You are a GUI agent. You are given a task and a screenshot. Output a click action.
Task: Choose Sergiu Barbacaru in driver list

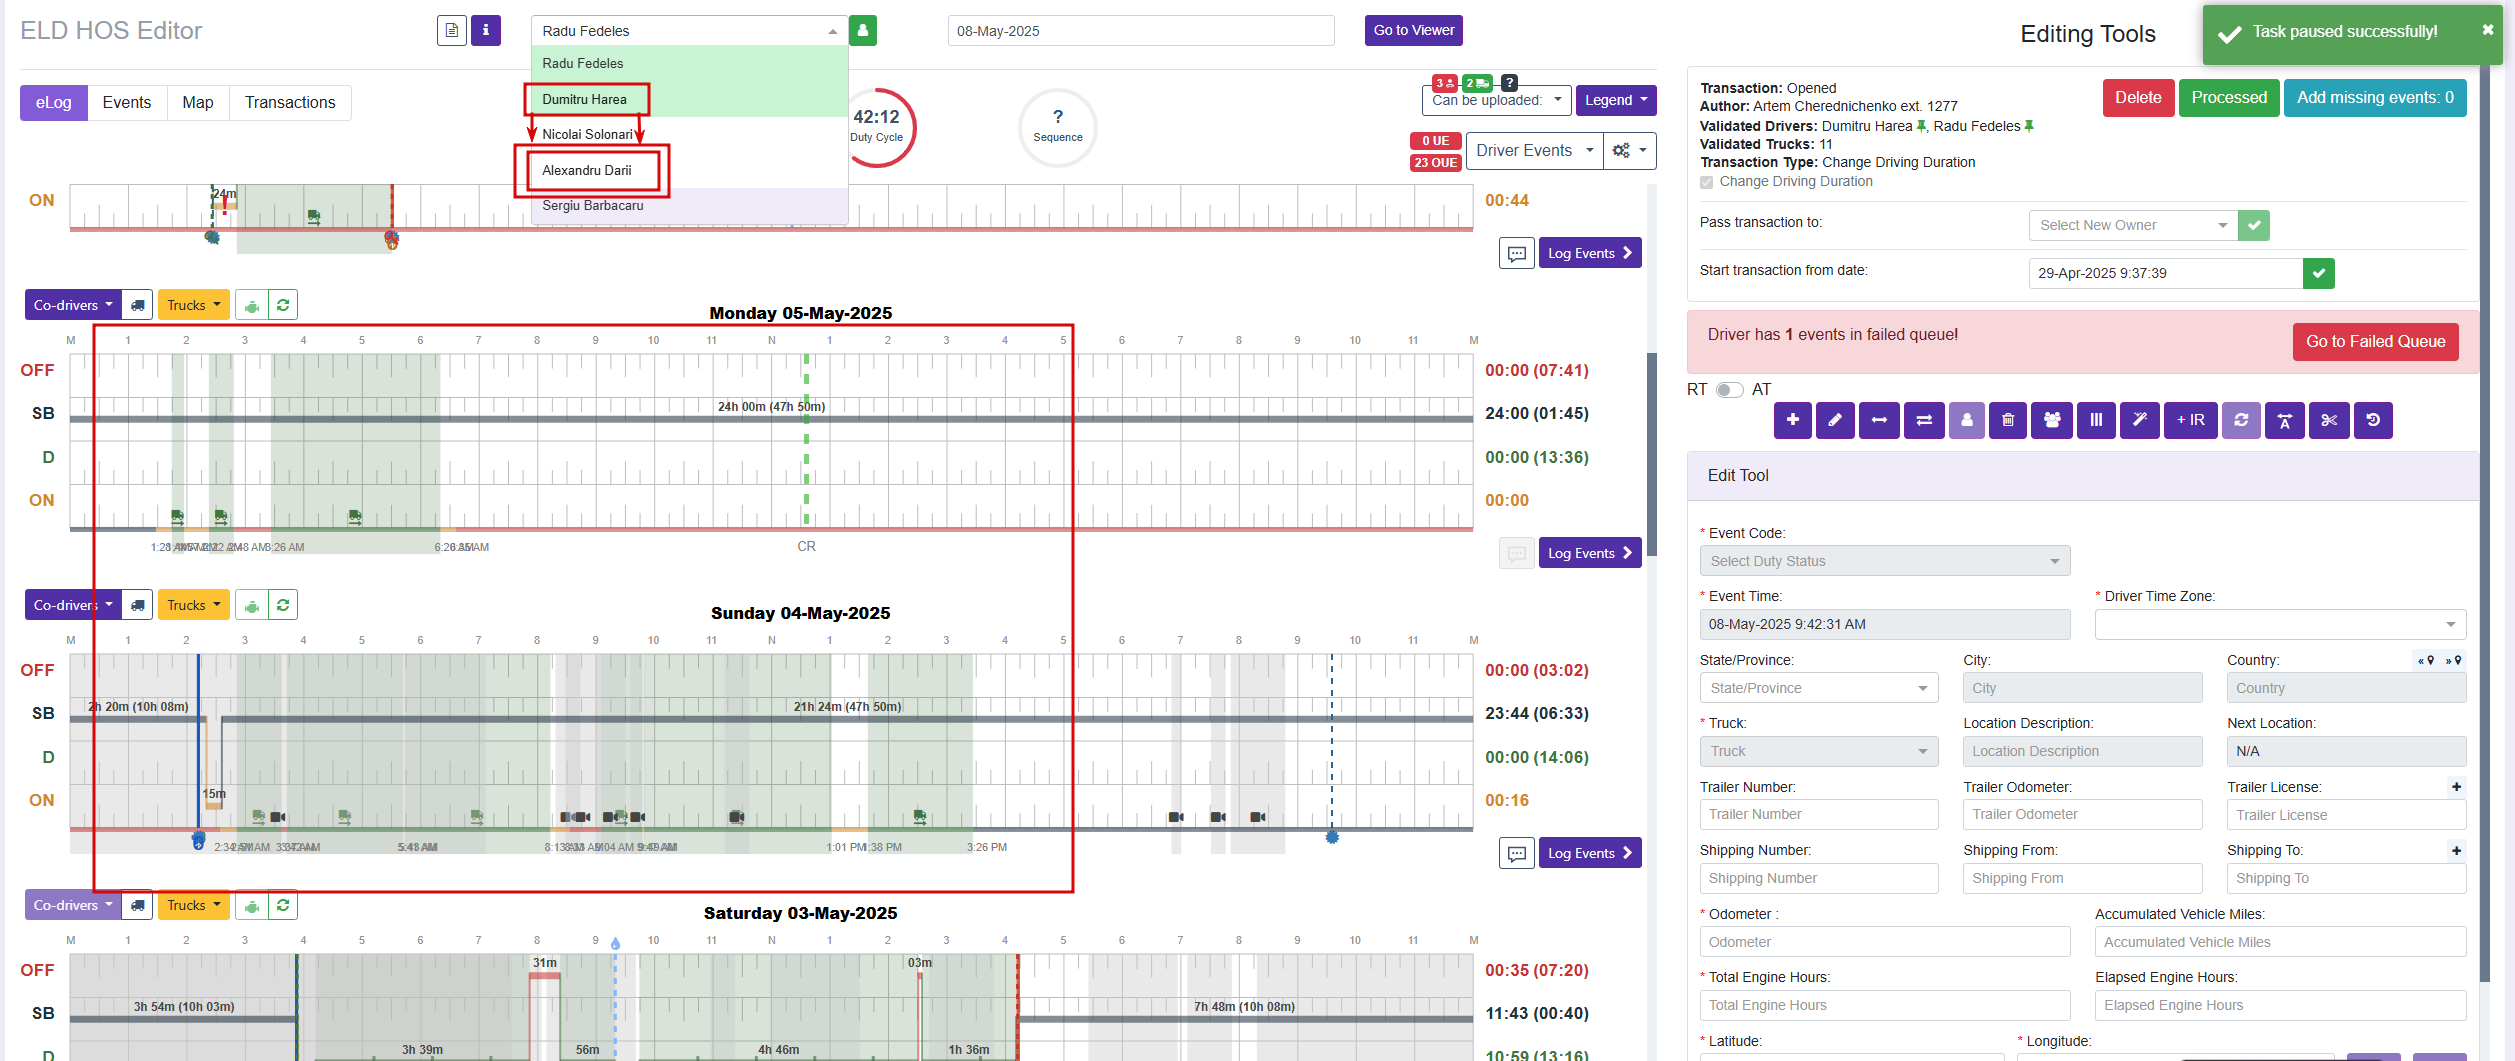click(690, 205)
